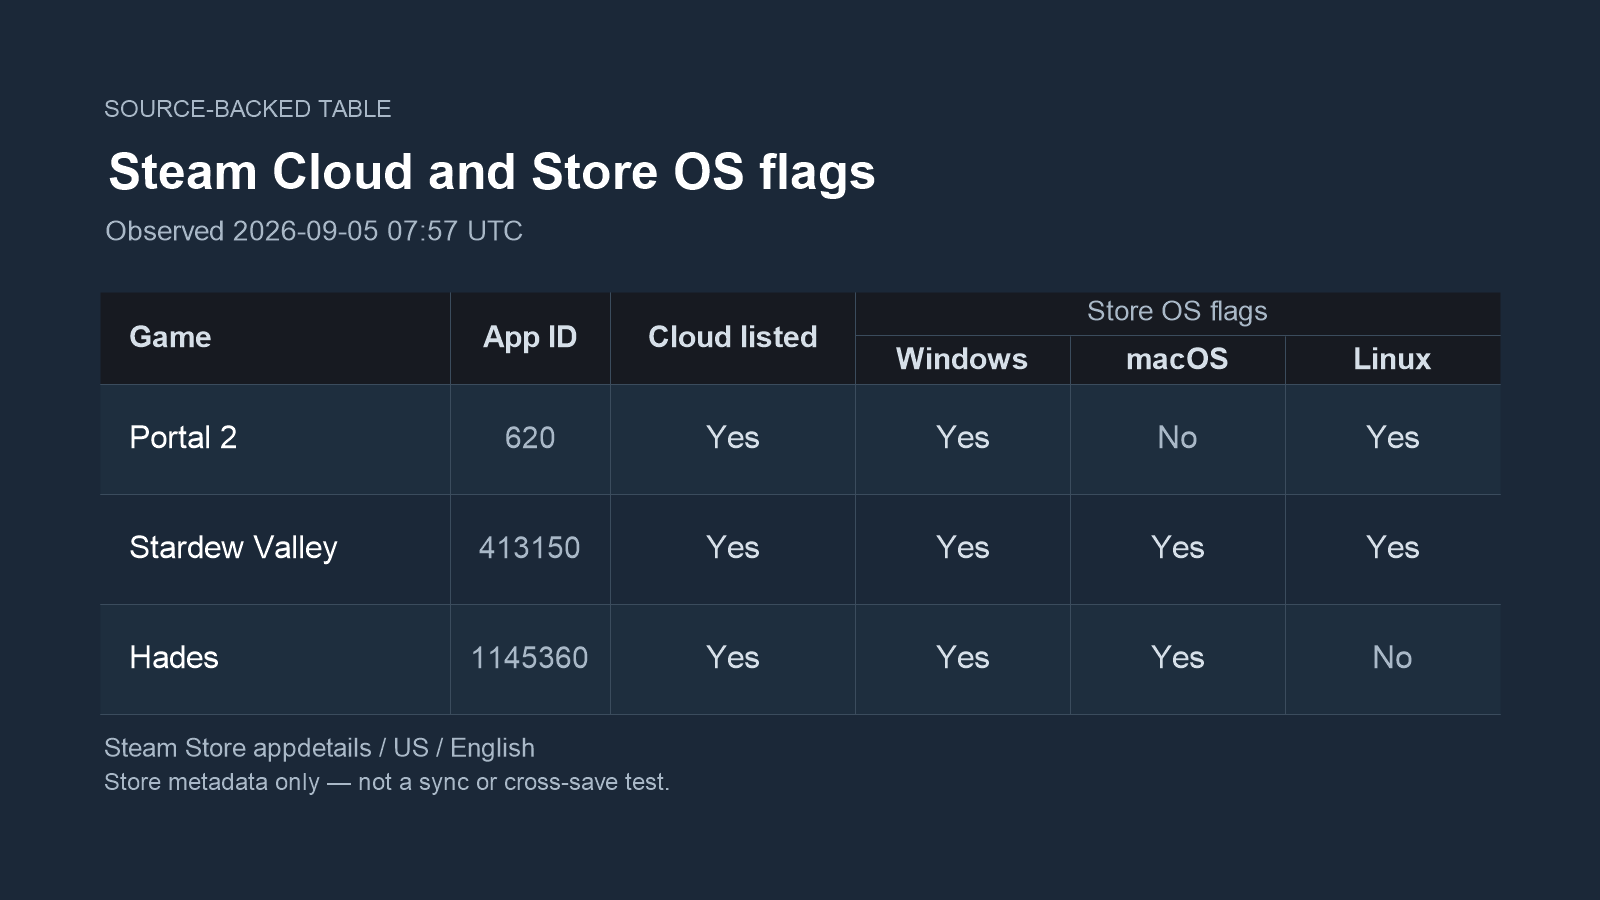The height and width of the screenshot is (900, 1600).
Task: Click Stardew Valley's Cloud listed 'Yes' cell
Action: [733, 549]
